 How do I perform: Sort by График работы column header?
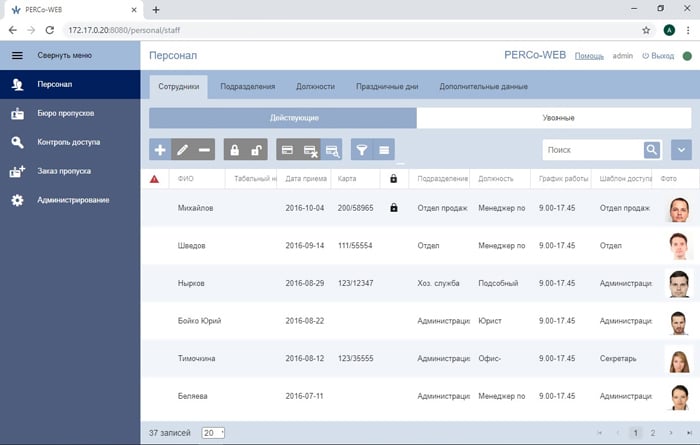click(563, 179)
